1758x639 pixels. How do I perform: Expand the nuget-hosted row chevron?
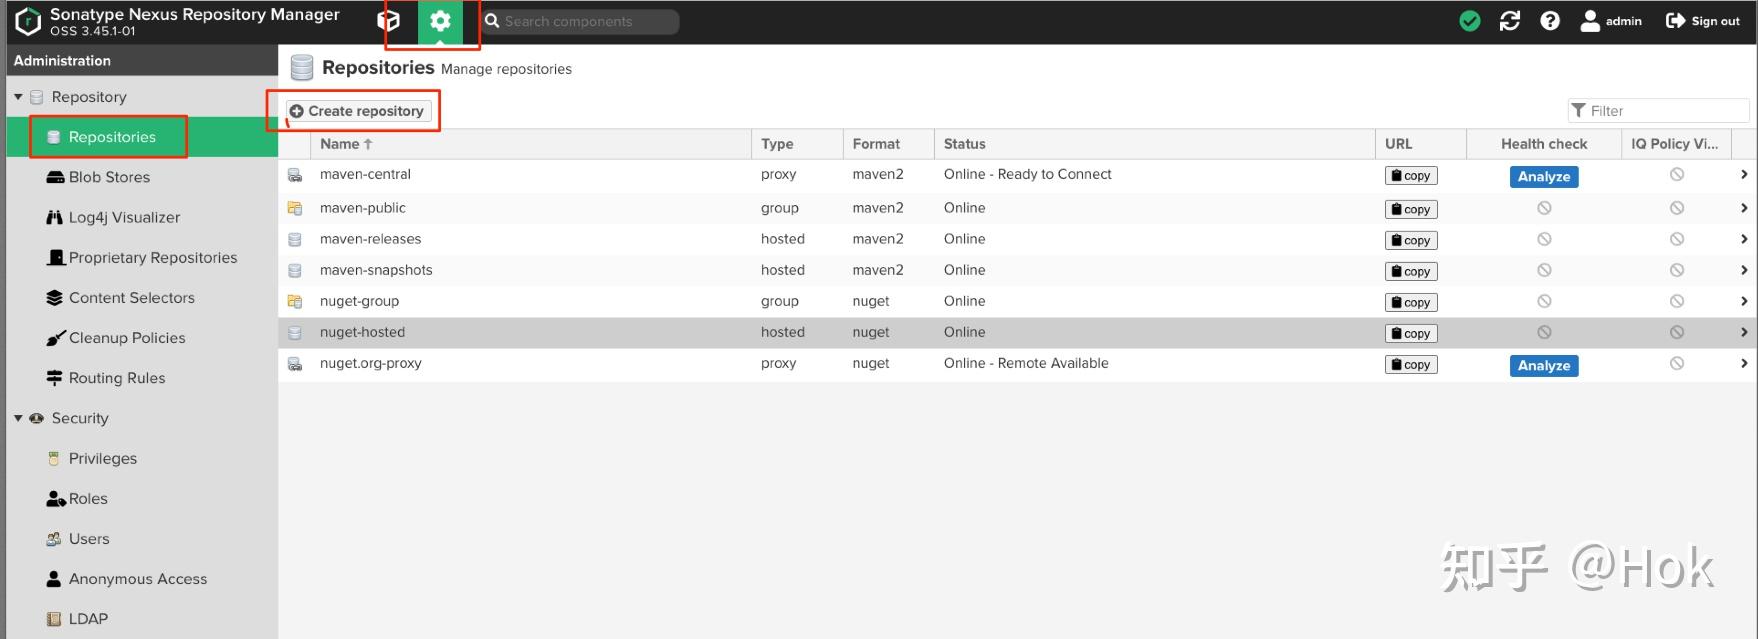tap(1743, 332)
